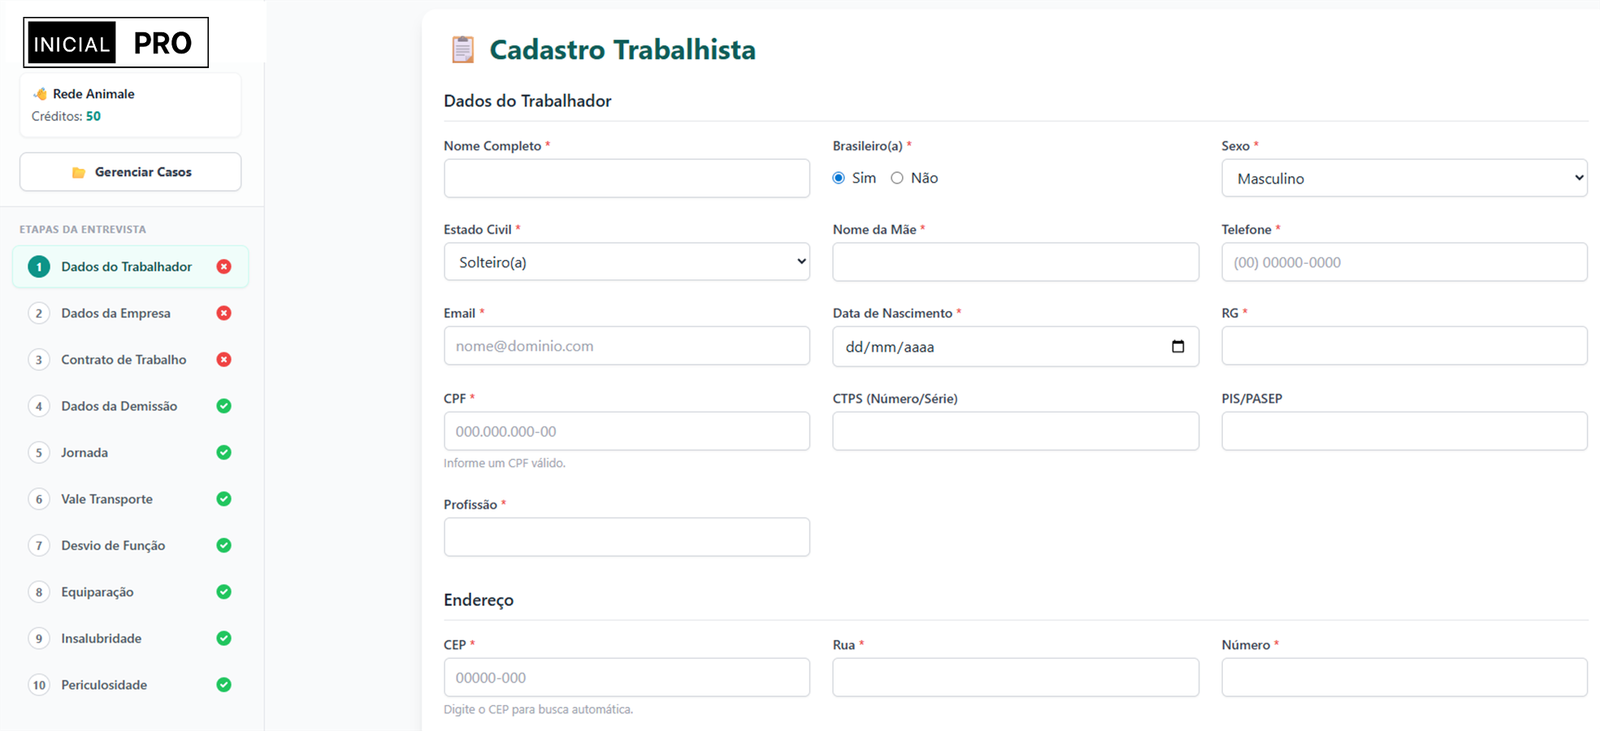The height and width of the screenshot is (731, 1600).
Task: Click into the CPF input field
Action: click(626, 431)
